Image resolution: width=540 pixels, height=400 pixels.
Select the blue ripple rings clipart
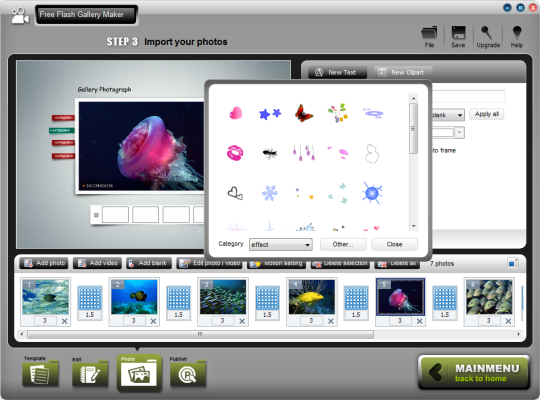pos(373,113)
